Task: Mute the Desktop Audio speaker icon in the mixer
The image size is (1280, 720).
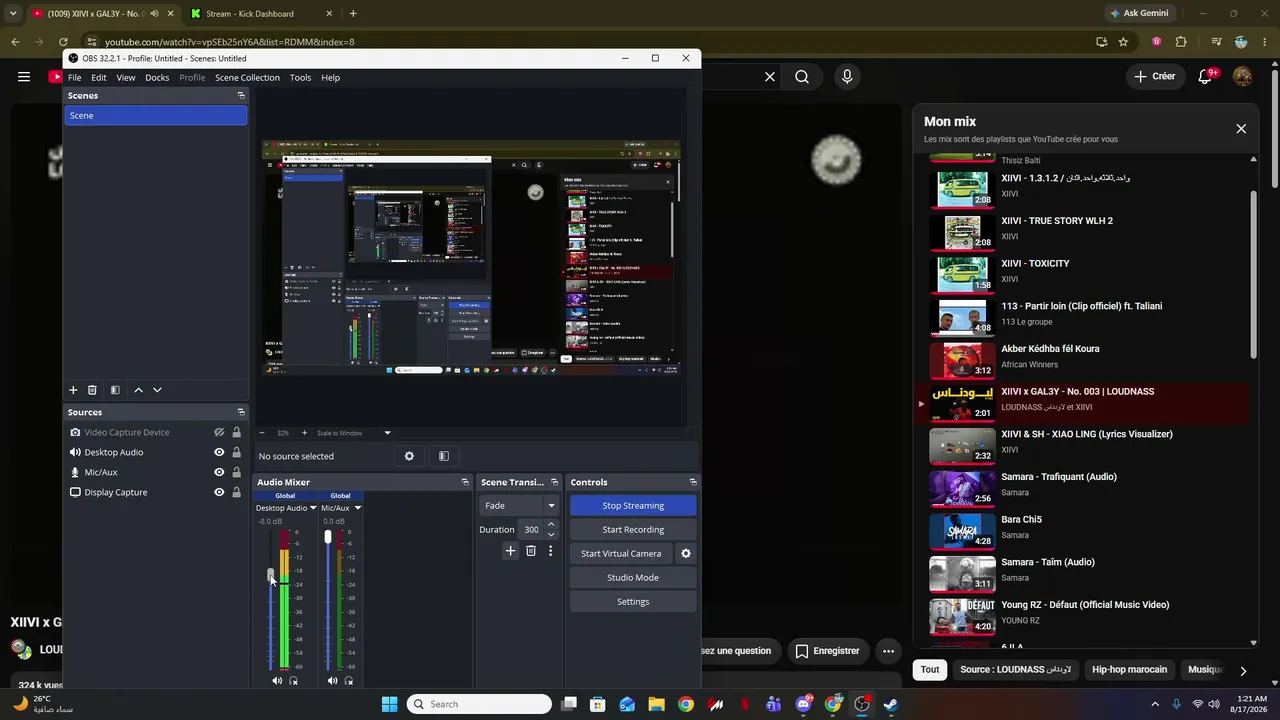Action: [277, 681]
